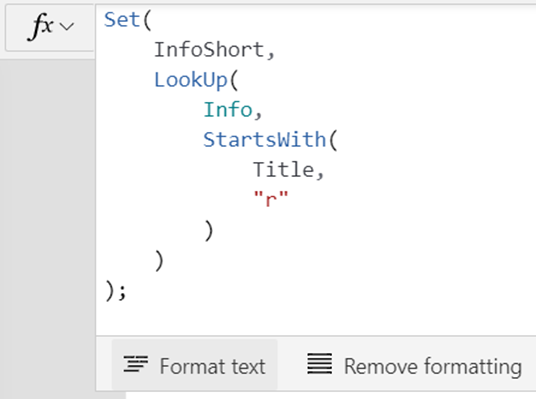Viewport: 536px width, 399px height.
Task: Click the InfoShort variable name
Action: (x=209, y=50)
